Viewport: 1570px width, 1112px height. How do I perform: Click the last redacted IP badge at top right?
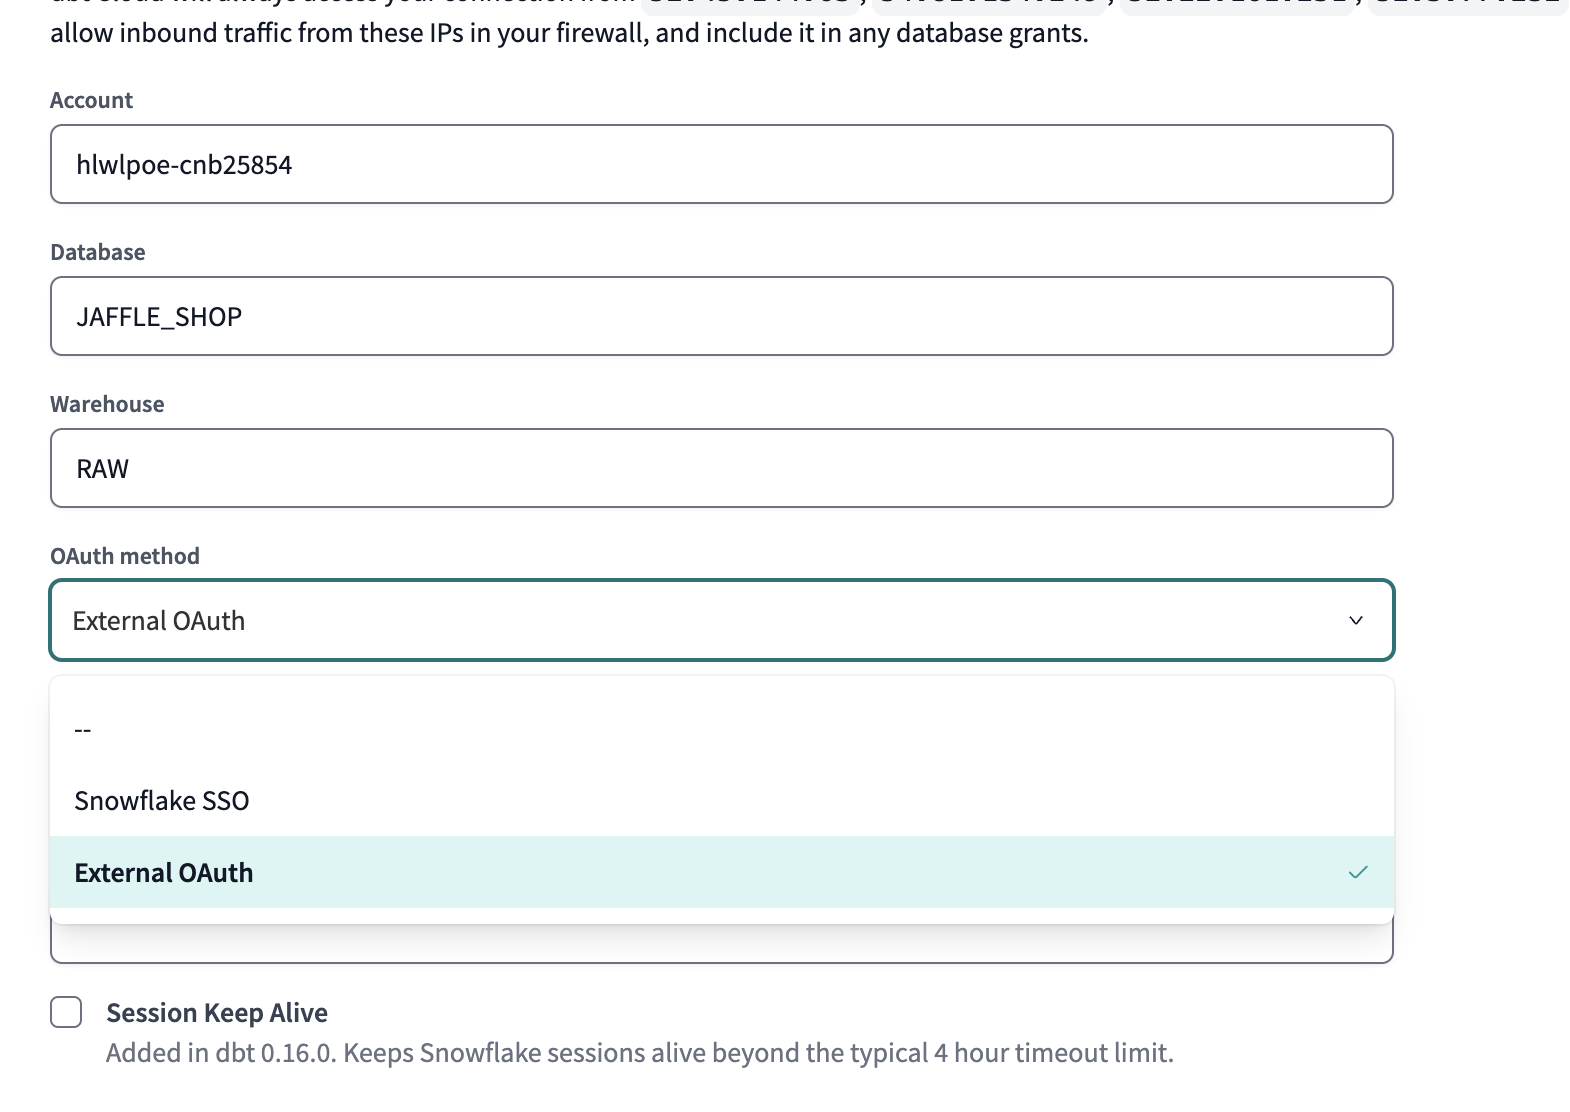coord(1470,7)
